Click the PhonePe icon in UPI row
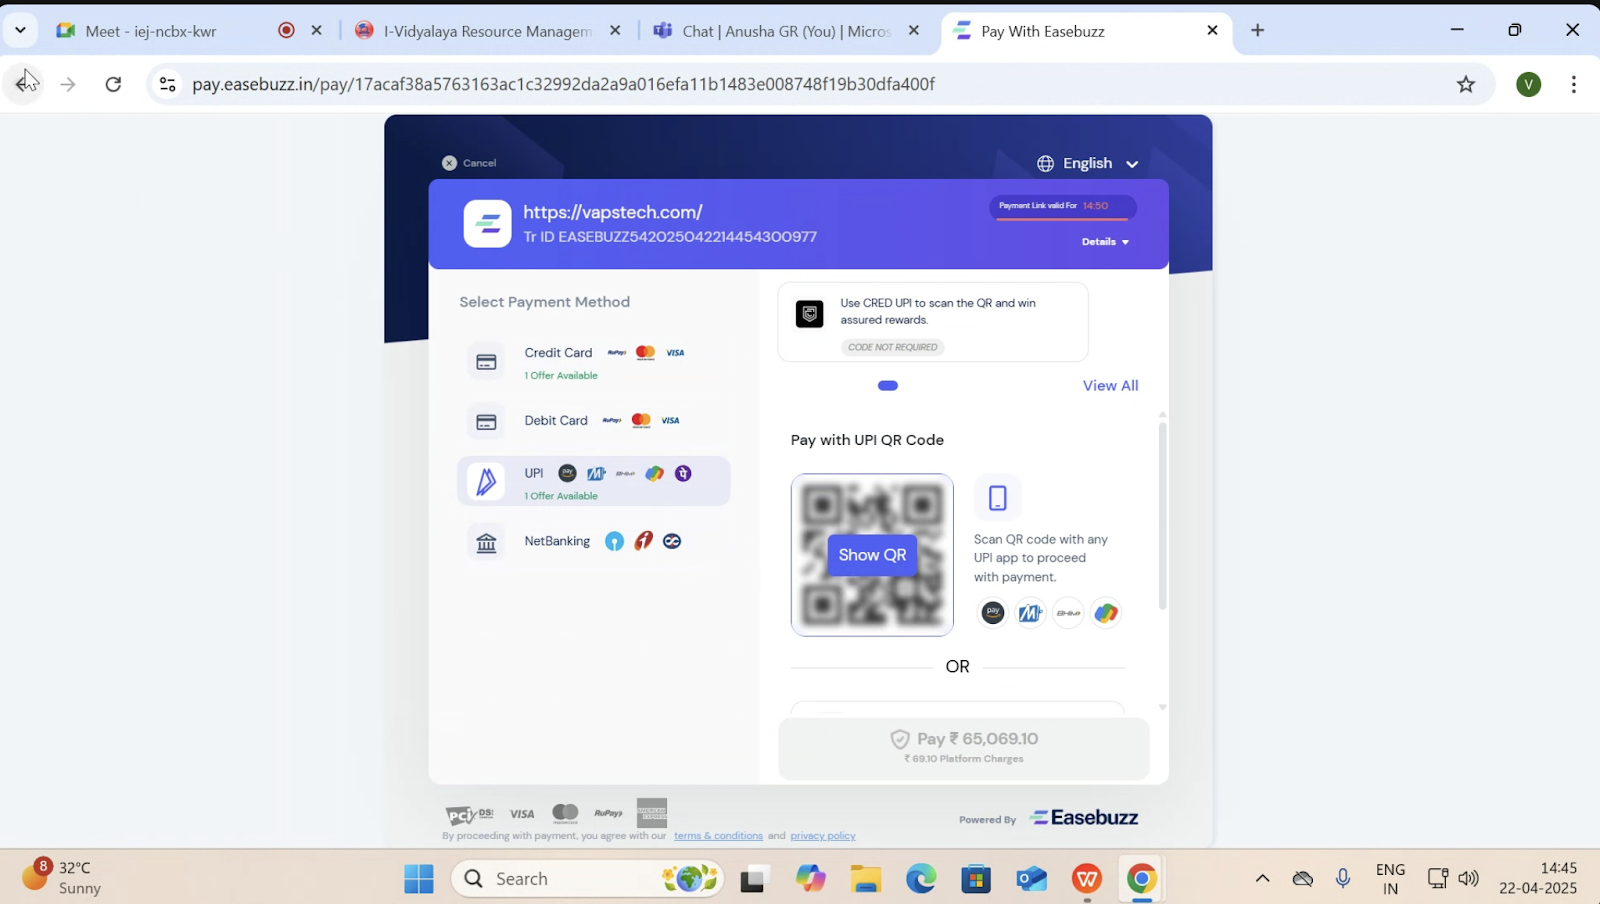This screenshot has width=1600, height=904. [x=683, y=473]
